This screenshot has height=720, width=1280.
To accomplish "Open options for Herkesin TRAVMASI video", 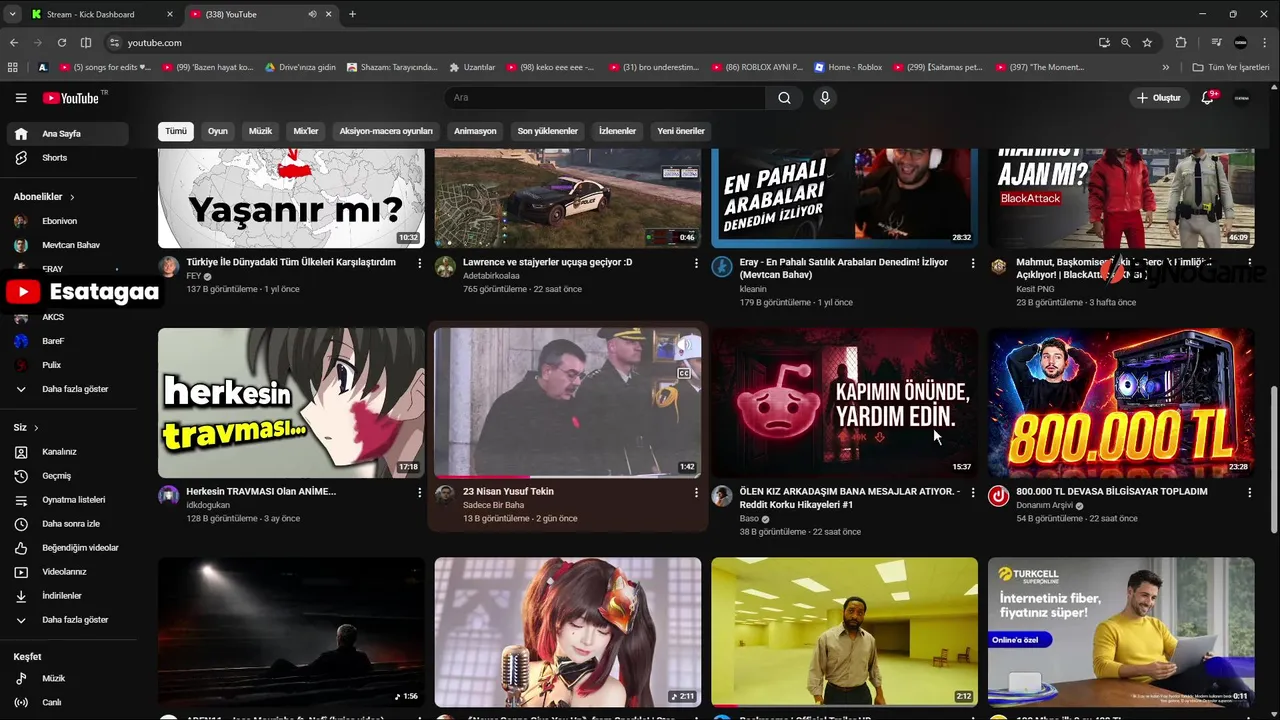I will pos(419,492).
